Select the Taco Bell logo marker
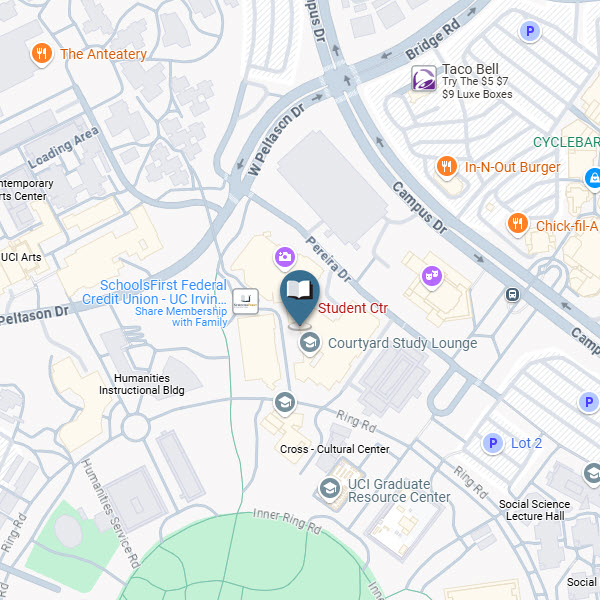The height and width of the screenshot is (600, 600). click(x=424, y=78)
